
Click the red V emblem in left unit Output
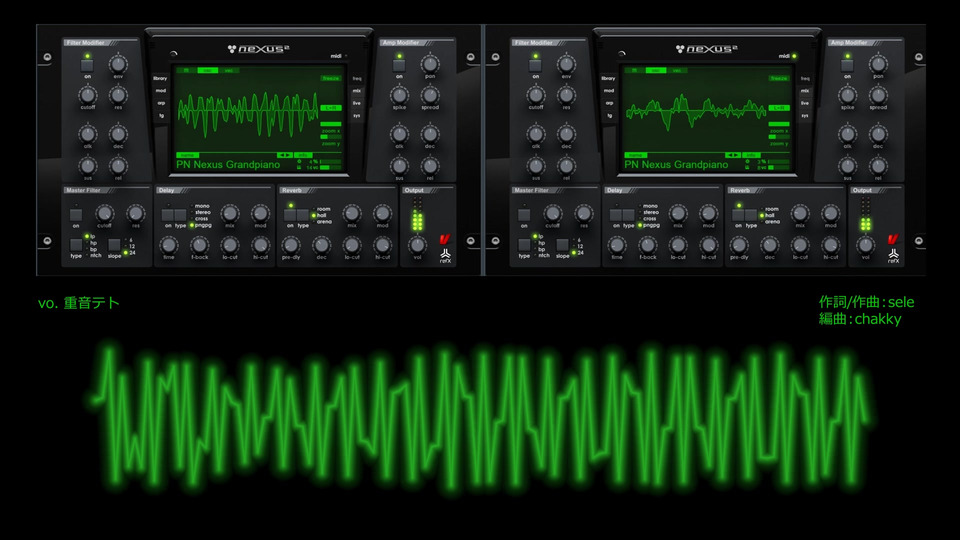(444, 239)
